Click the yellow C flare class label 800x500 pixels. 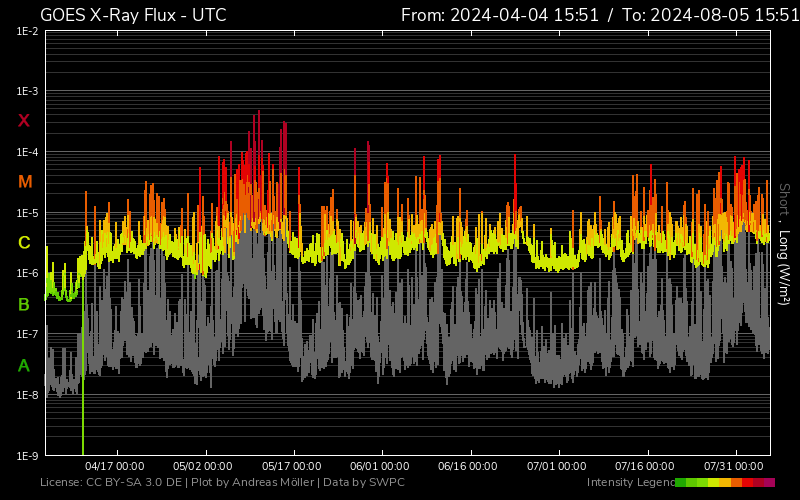point(25,243)
